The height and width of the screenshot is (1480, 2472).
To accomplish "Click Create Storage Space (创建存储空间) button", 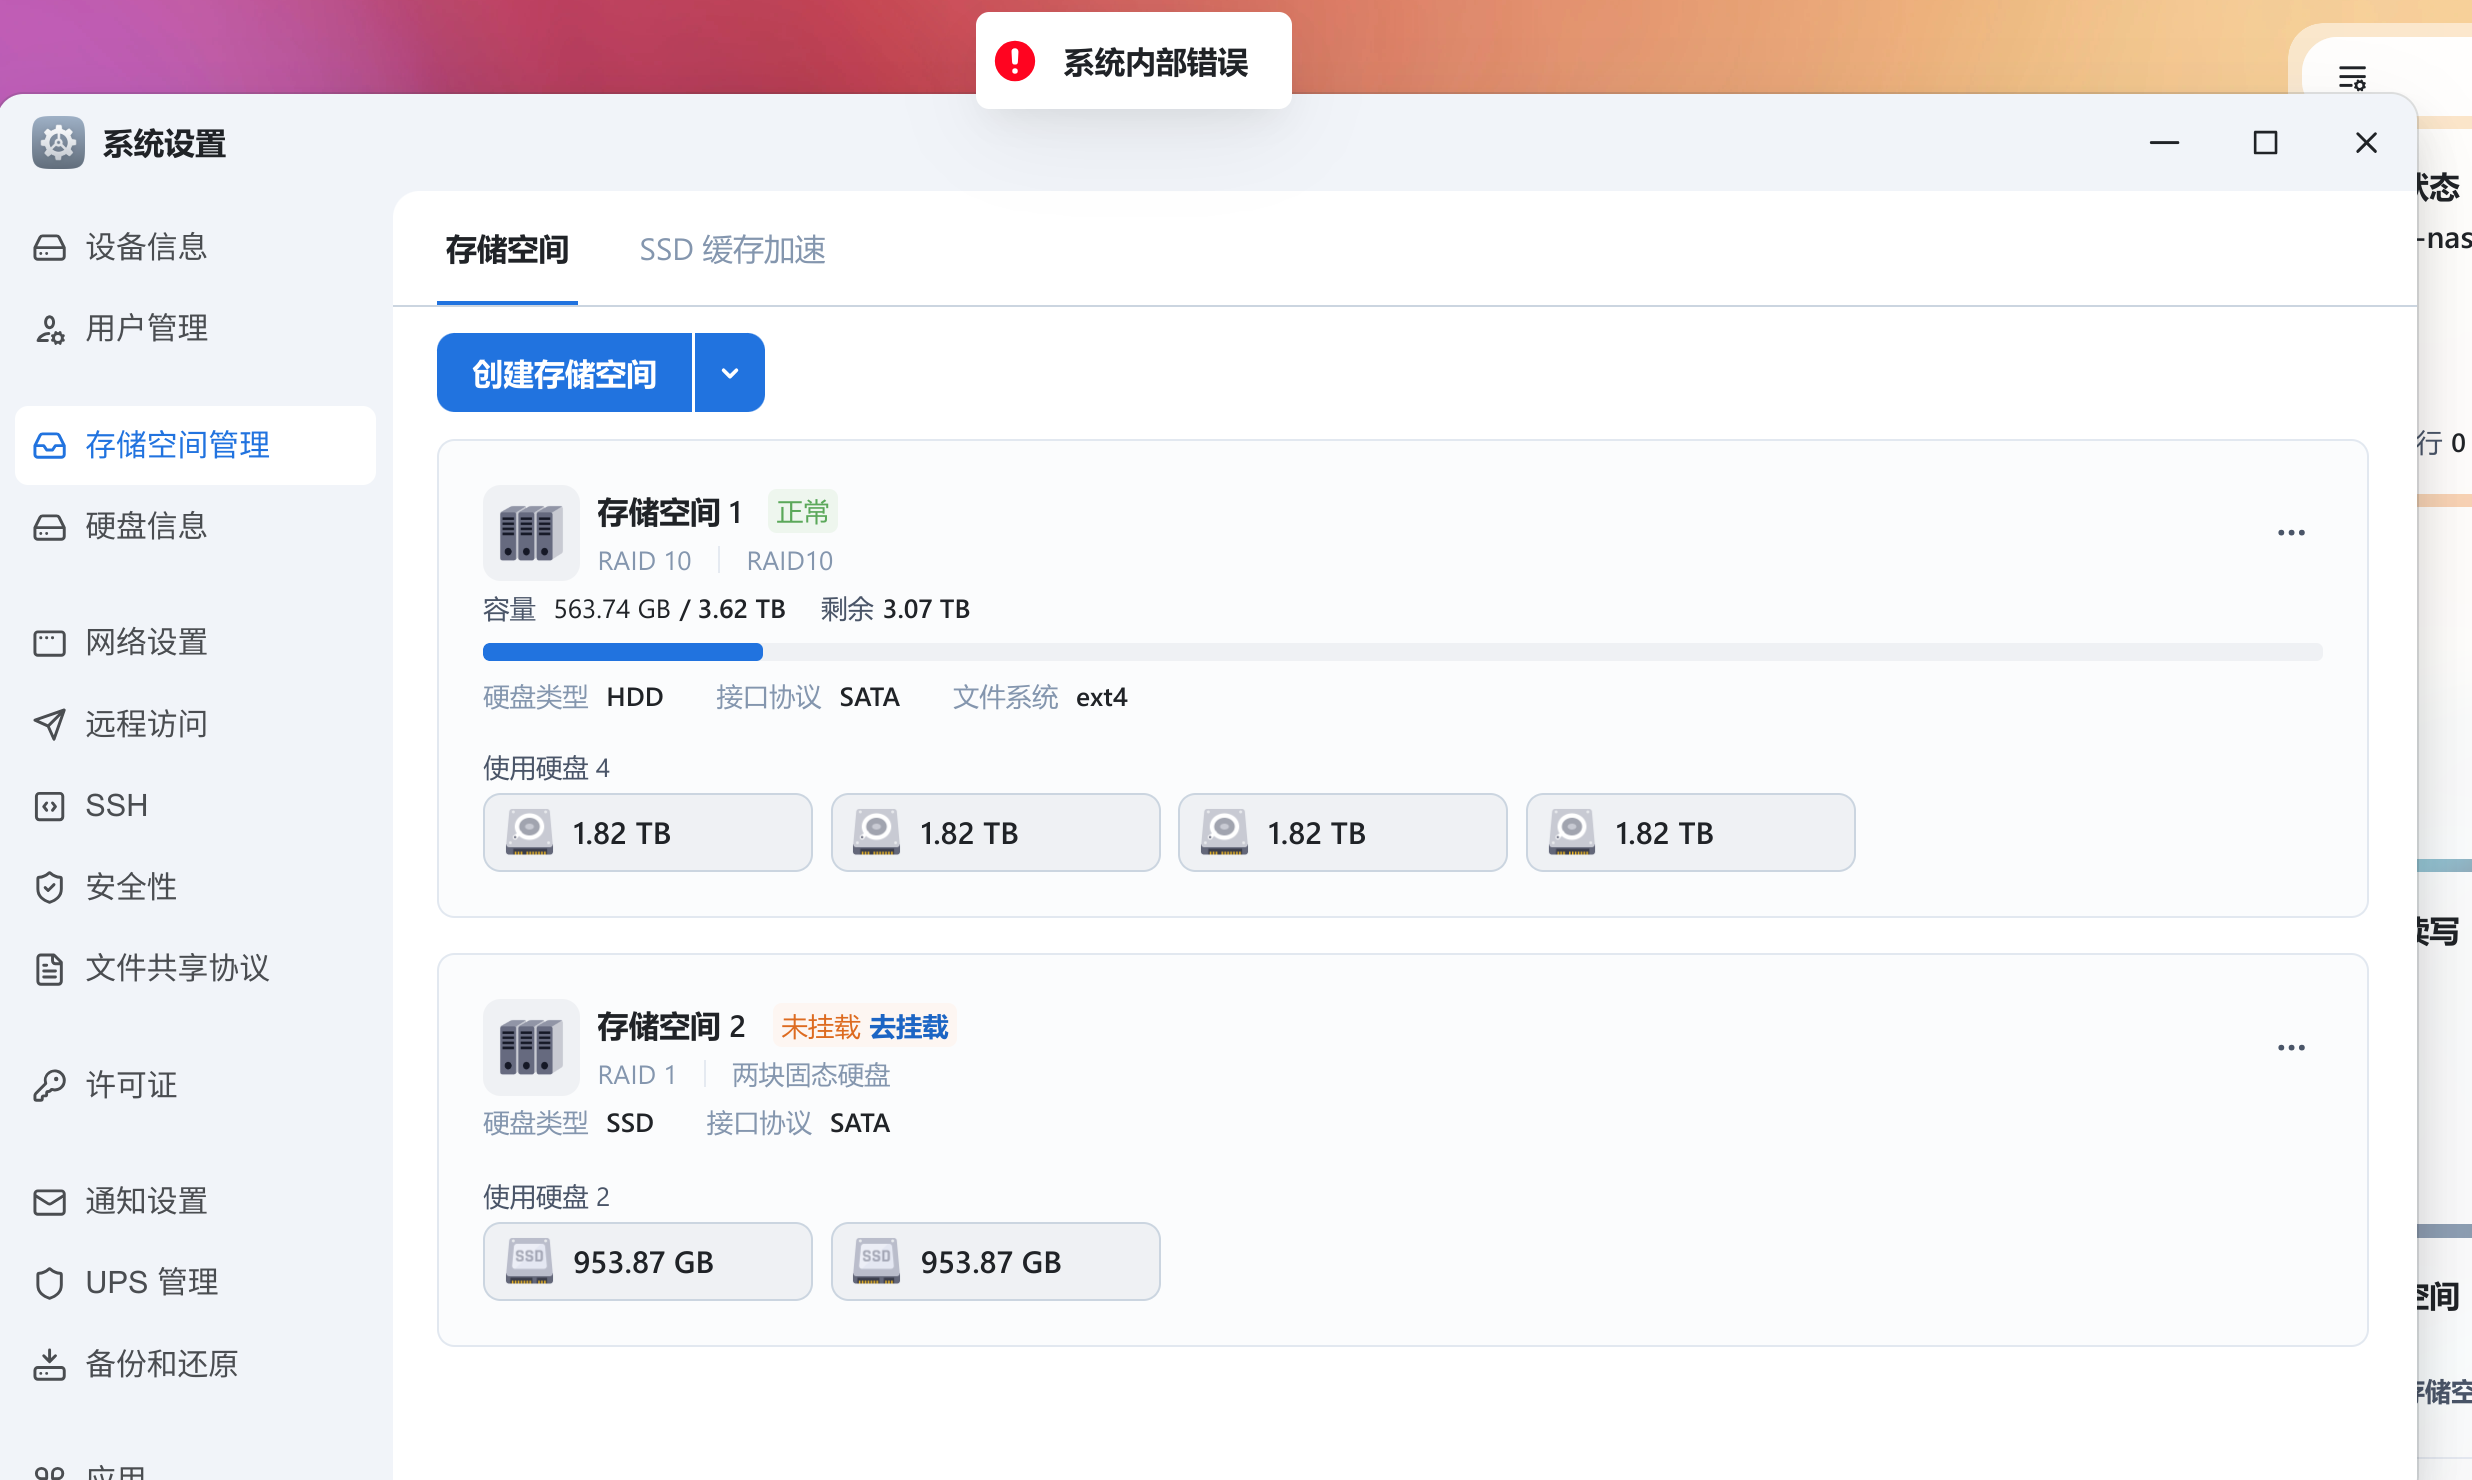I will 564,373.
